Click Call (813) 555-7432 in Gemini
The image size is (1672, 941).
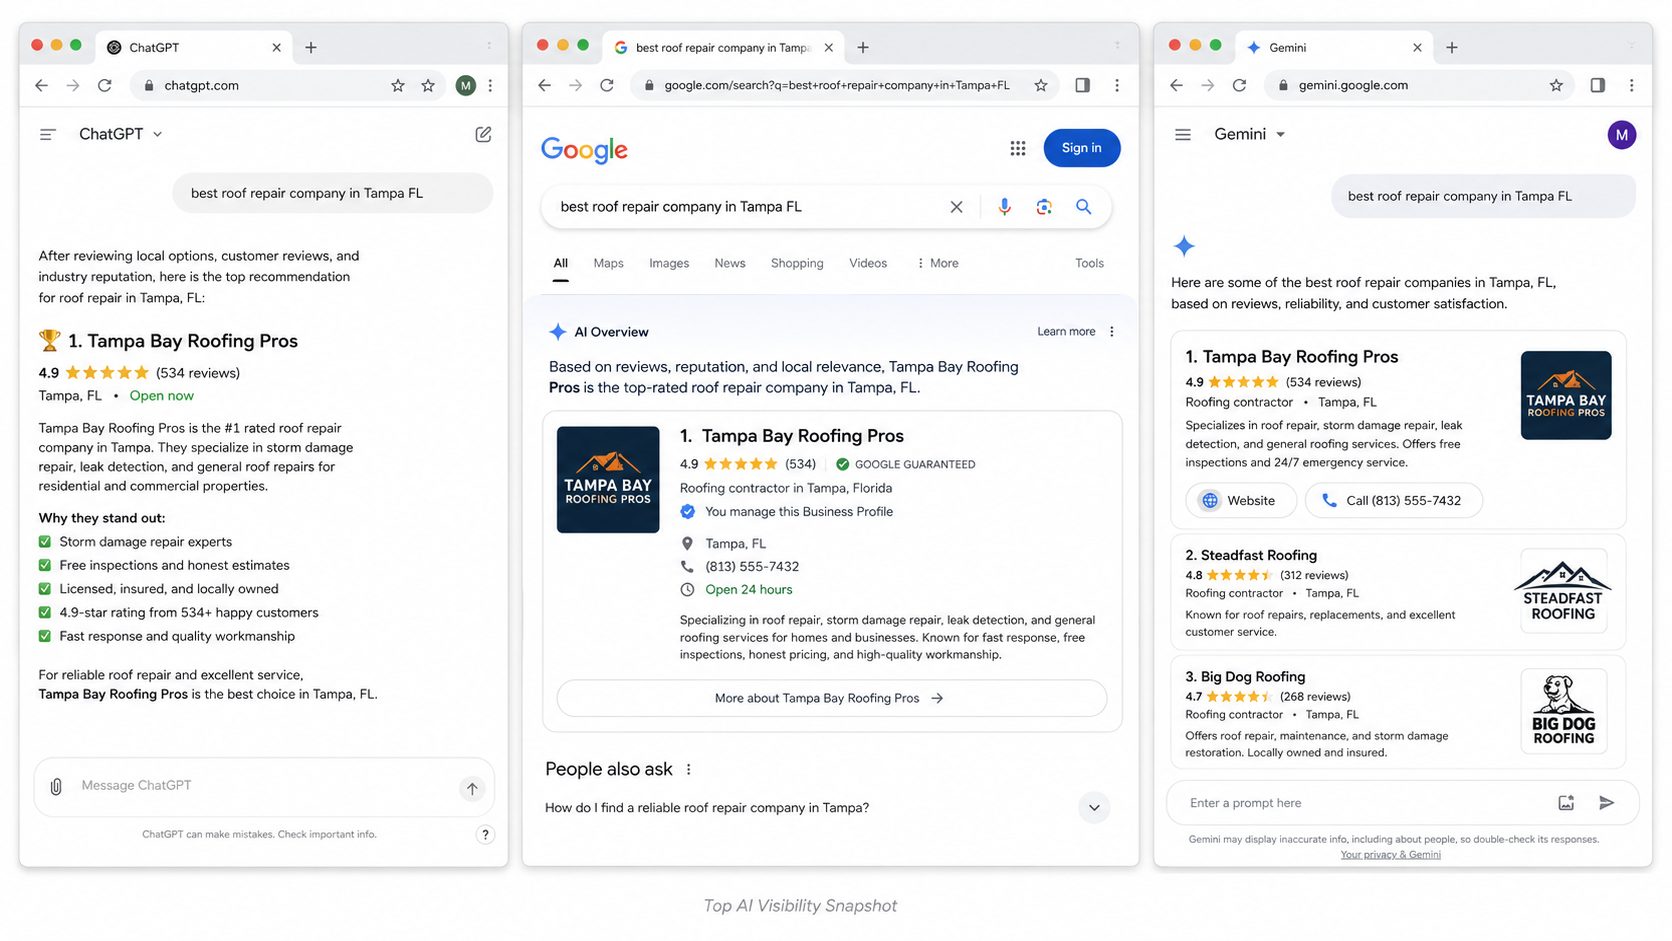[x=1393, y=501]
